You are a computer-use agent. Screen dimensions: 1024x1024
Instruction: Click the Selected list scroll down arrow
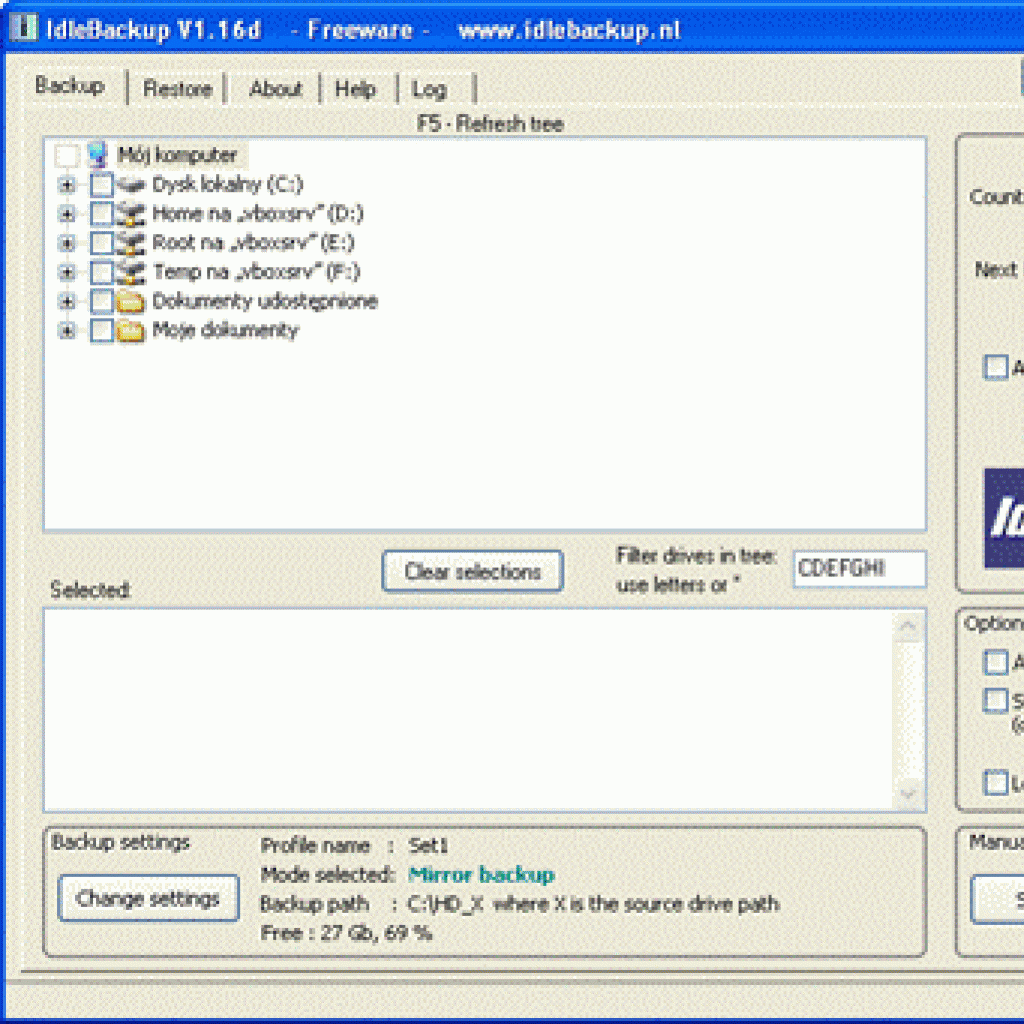[x=908, y=793]
